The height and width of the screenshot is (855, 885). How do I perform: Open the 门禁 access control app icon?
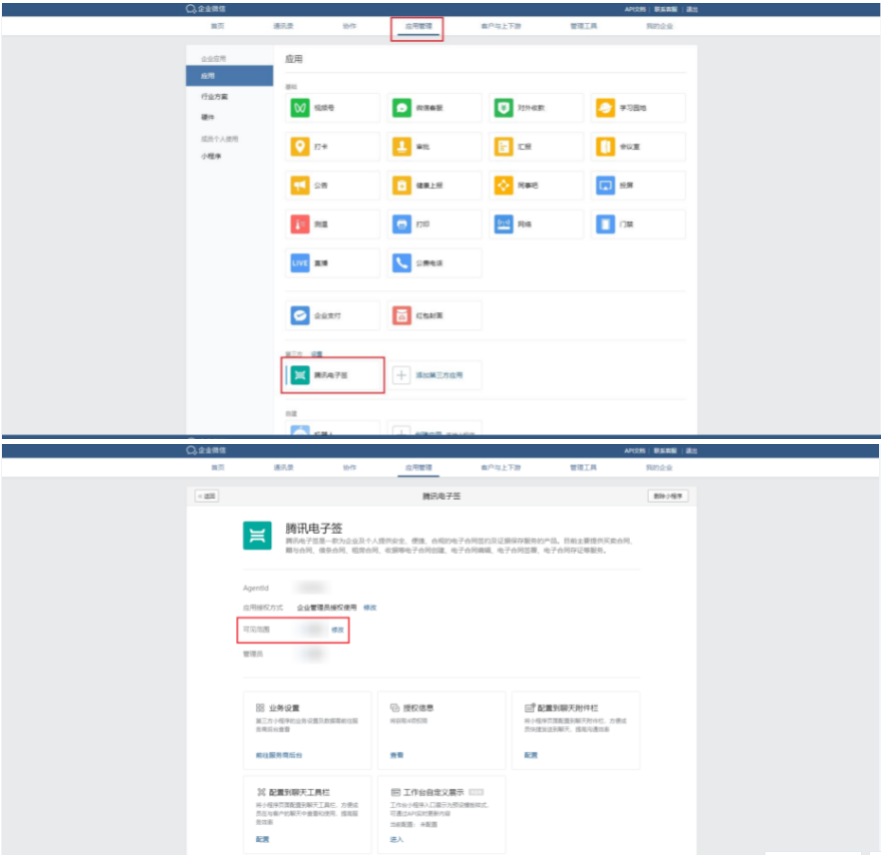(x=605, y=224)
